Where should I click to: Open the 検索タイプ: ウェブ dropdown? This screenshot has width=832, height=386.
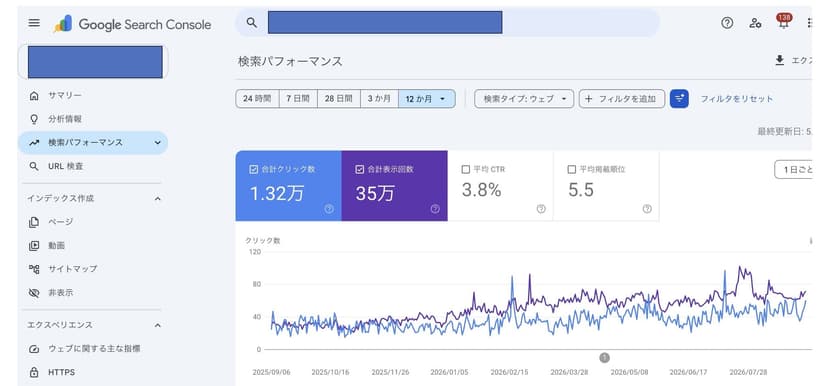click(x=524, y=99)
